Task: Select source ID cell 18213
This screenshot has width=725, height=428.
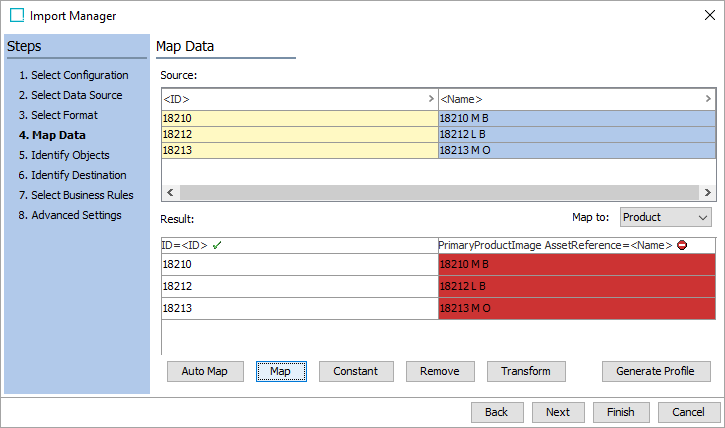Action: coord(300,150)
